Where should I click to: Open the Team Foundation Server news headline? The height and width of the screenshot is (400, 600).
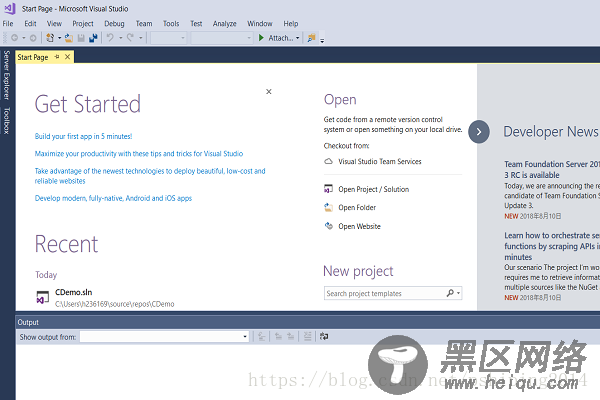[x=552, y=169]
